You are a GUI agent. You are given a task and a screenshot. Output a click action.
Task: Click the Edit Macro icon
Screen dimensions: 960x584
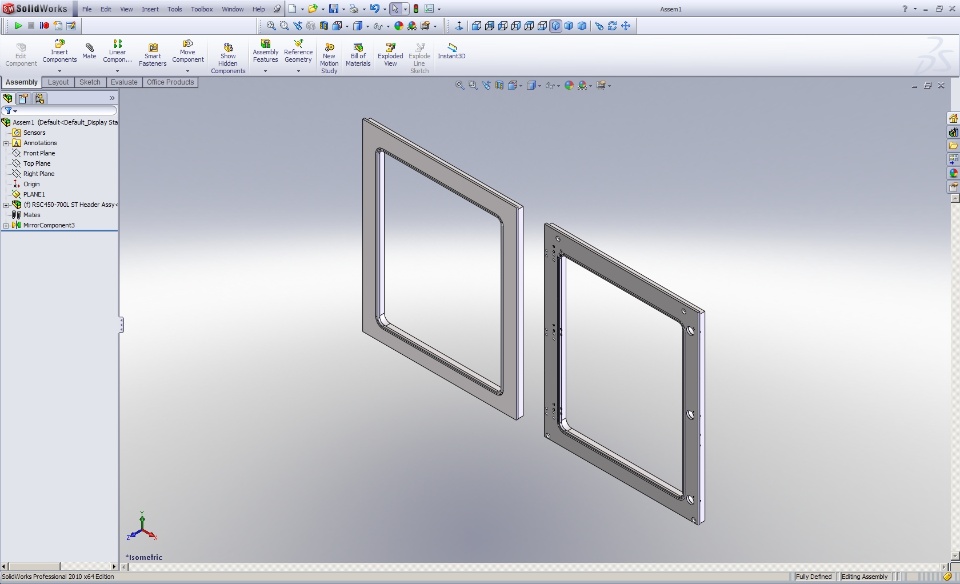tap(71, 26)
